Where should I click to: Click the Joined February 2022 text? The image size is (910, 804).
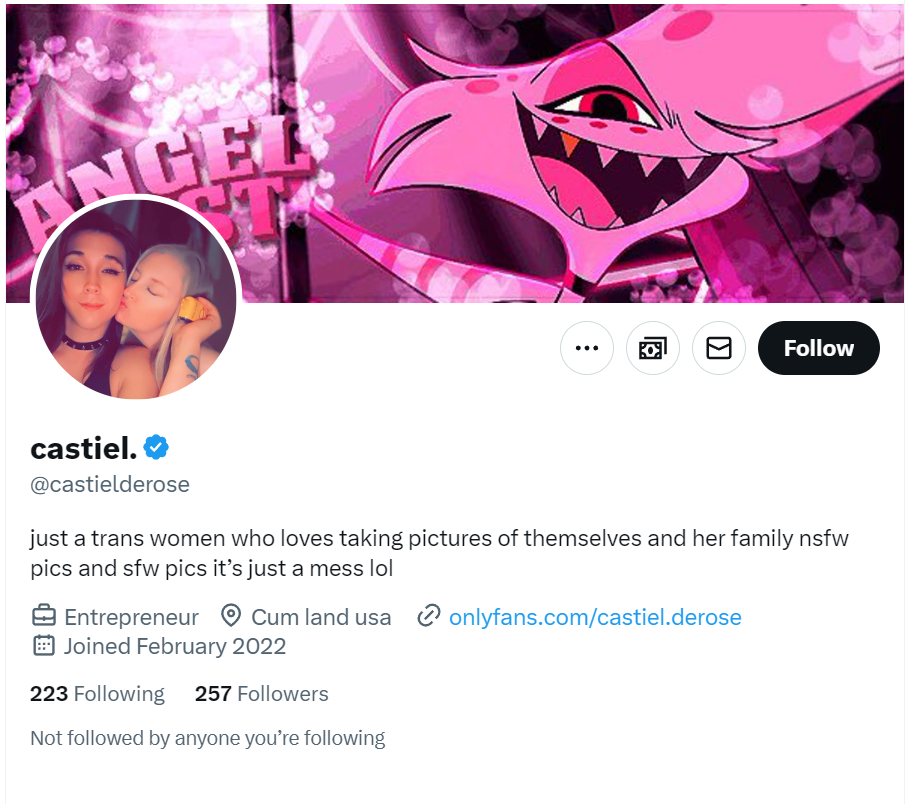(175, 646)
